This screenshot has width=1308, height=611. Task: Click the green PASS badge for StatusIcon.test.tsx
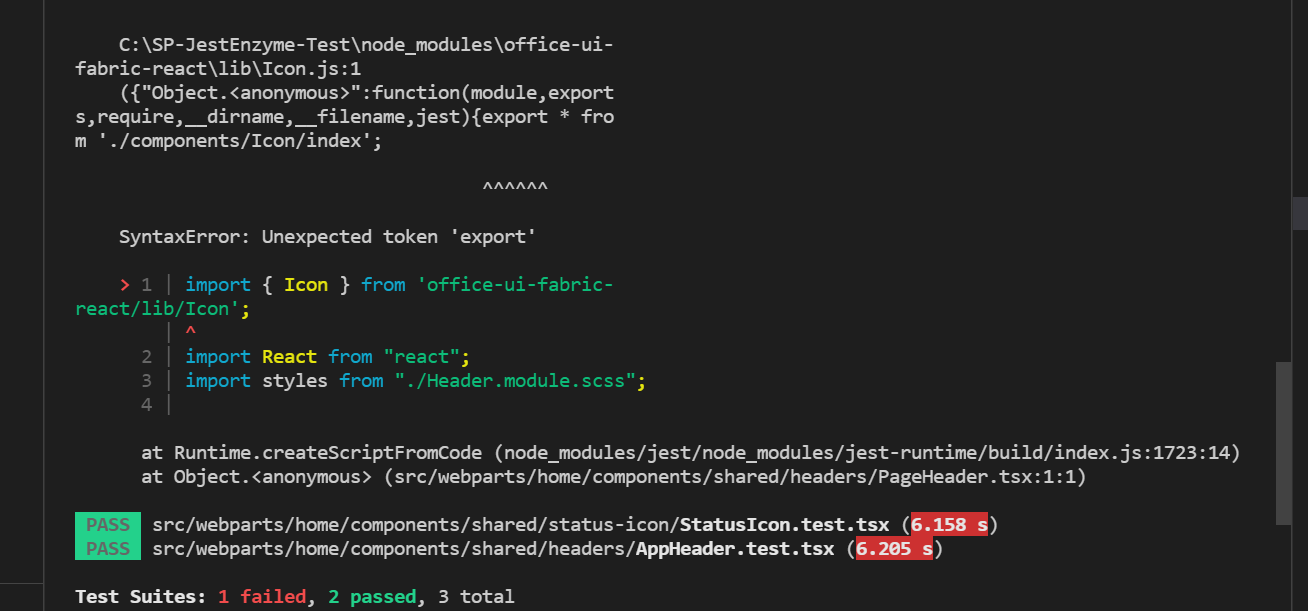click(x=107, y=523)
